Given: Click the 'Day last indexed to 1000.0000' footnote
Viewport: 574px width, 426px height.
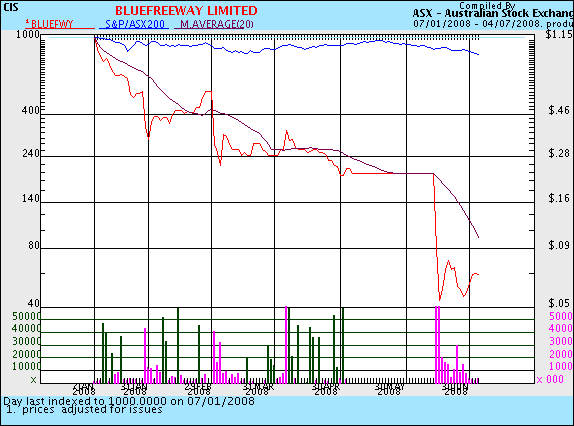Looking at the screenshot, I should point(129,401).
